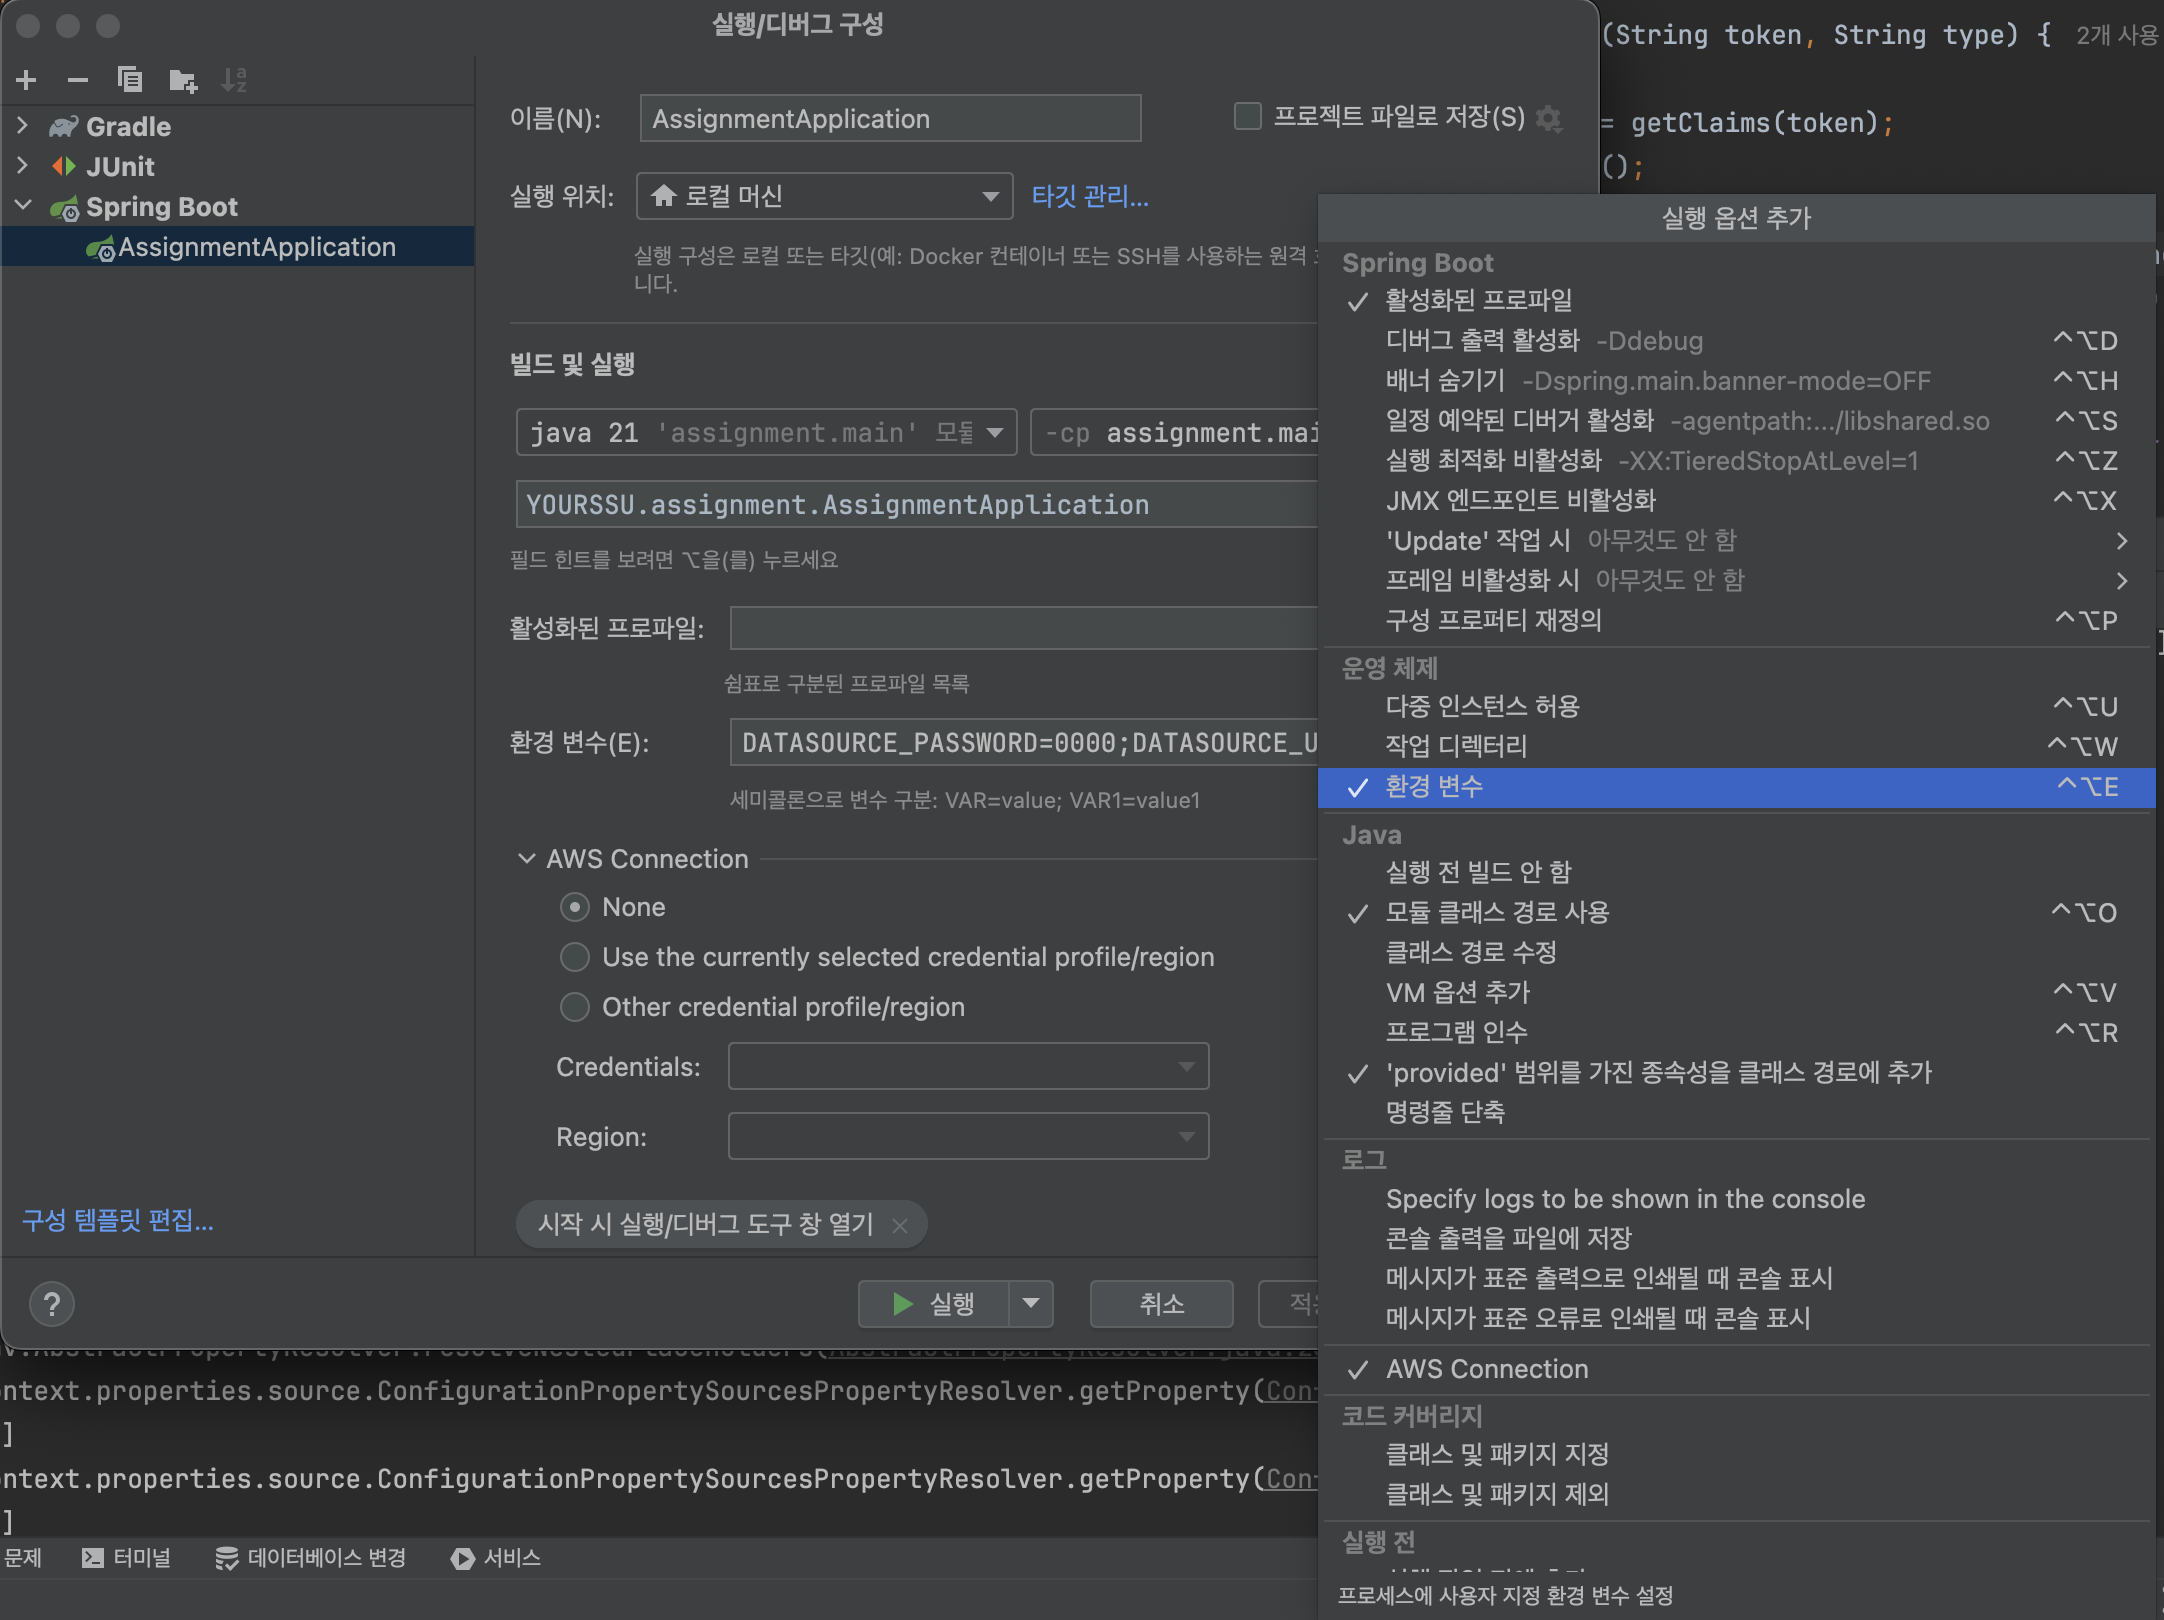Open help with the question mark icon
The image size is (2164, 1620).
(x=52, y=1304)
